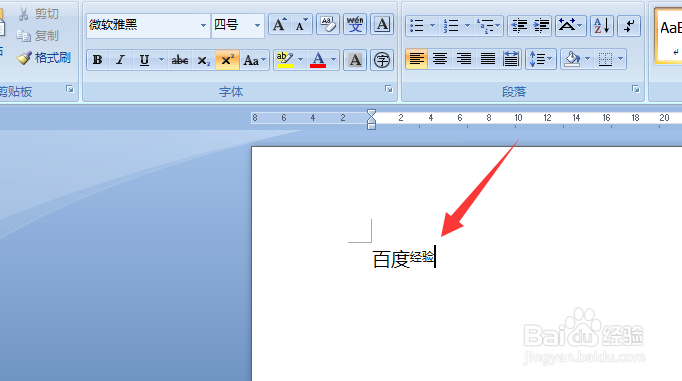Viewport: 682px width, 381px height.
Task: Place cursor in text 百度
Action: point(391,260)
